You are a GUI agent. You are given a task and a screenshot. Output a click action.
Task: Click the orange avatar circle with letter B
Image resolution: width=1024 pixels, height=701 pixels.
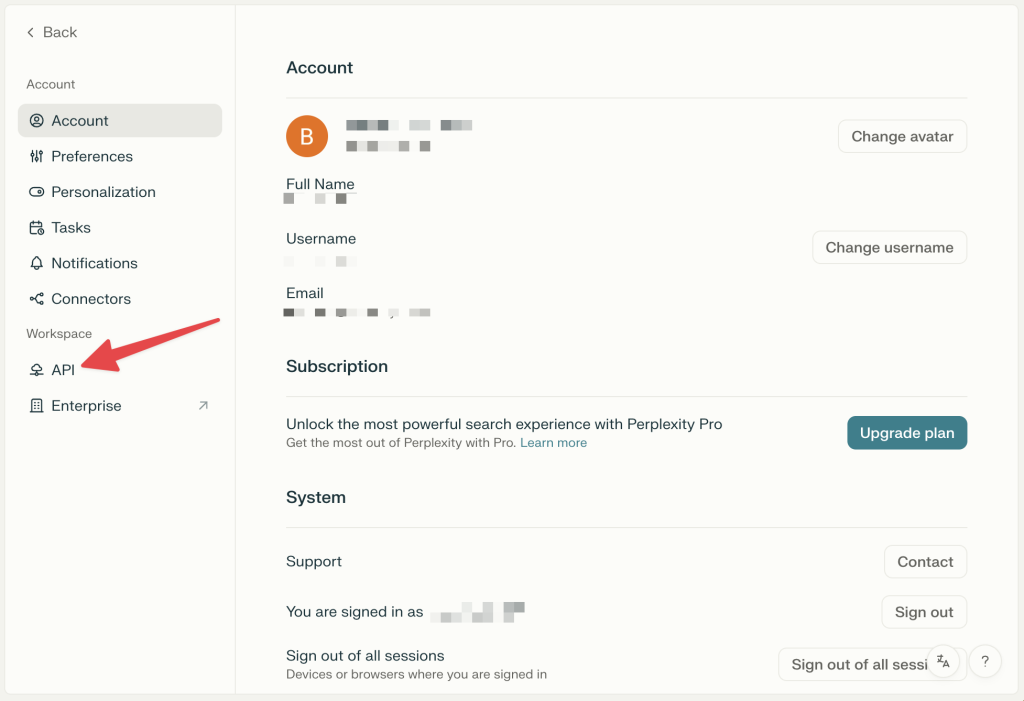click(x=307, y=136)
